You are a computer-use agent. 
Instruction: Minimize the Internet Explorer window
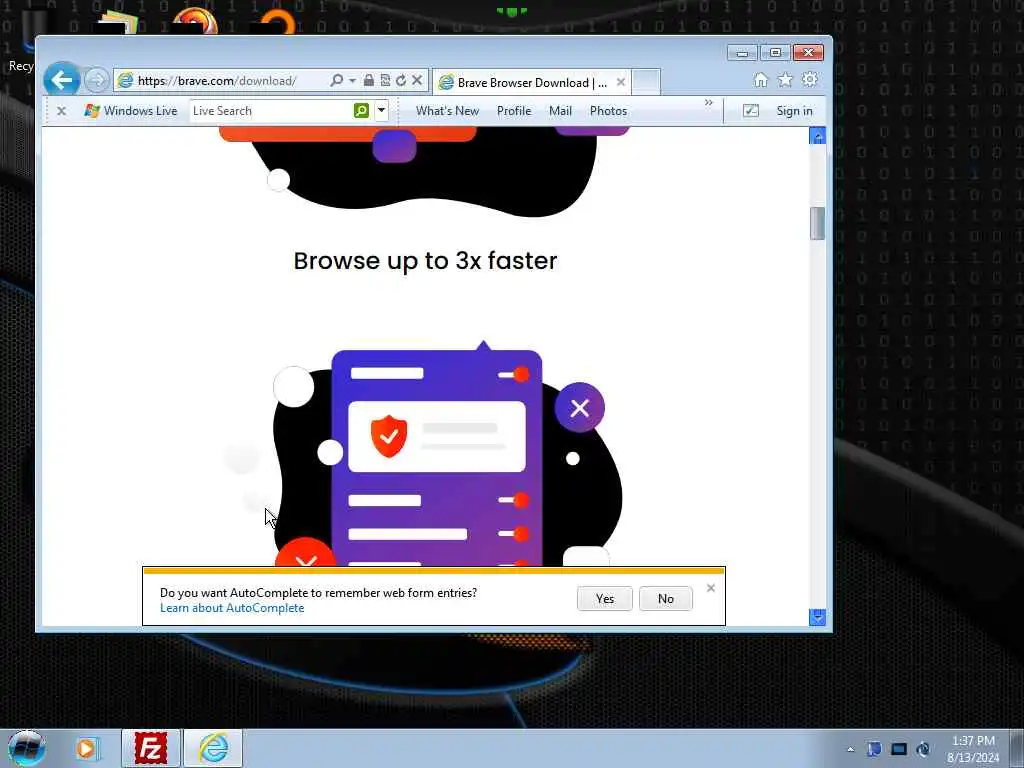point(742,53)
